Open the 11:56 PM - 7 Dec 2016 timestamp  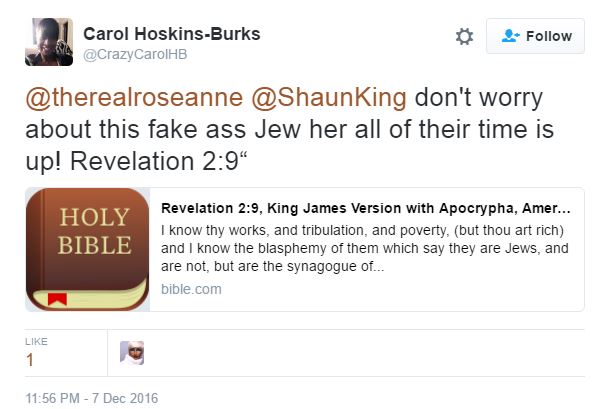92,398
